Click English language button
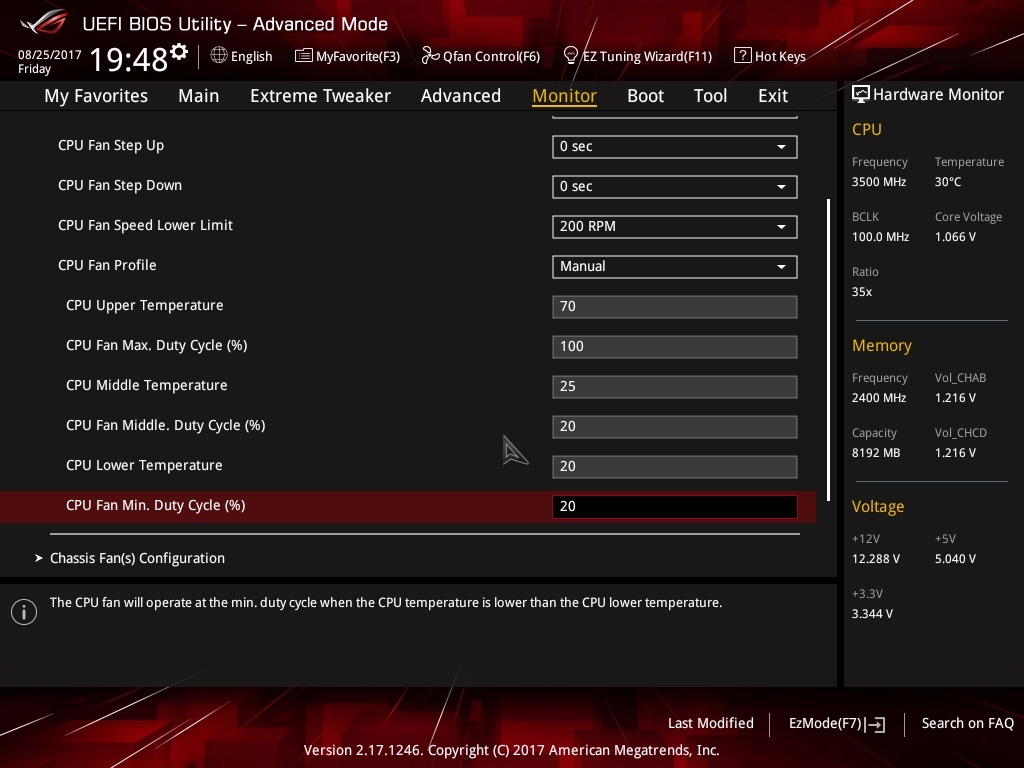This screenshot has height=768, width=1024. [x=251, y=56]
